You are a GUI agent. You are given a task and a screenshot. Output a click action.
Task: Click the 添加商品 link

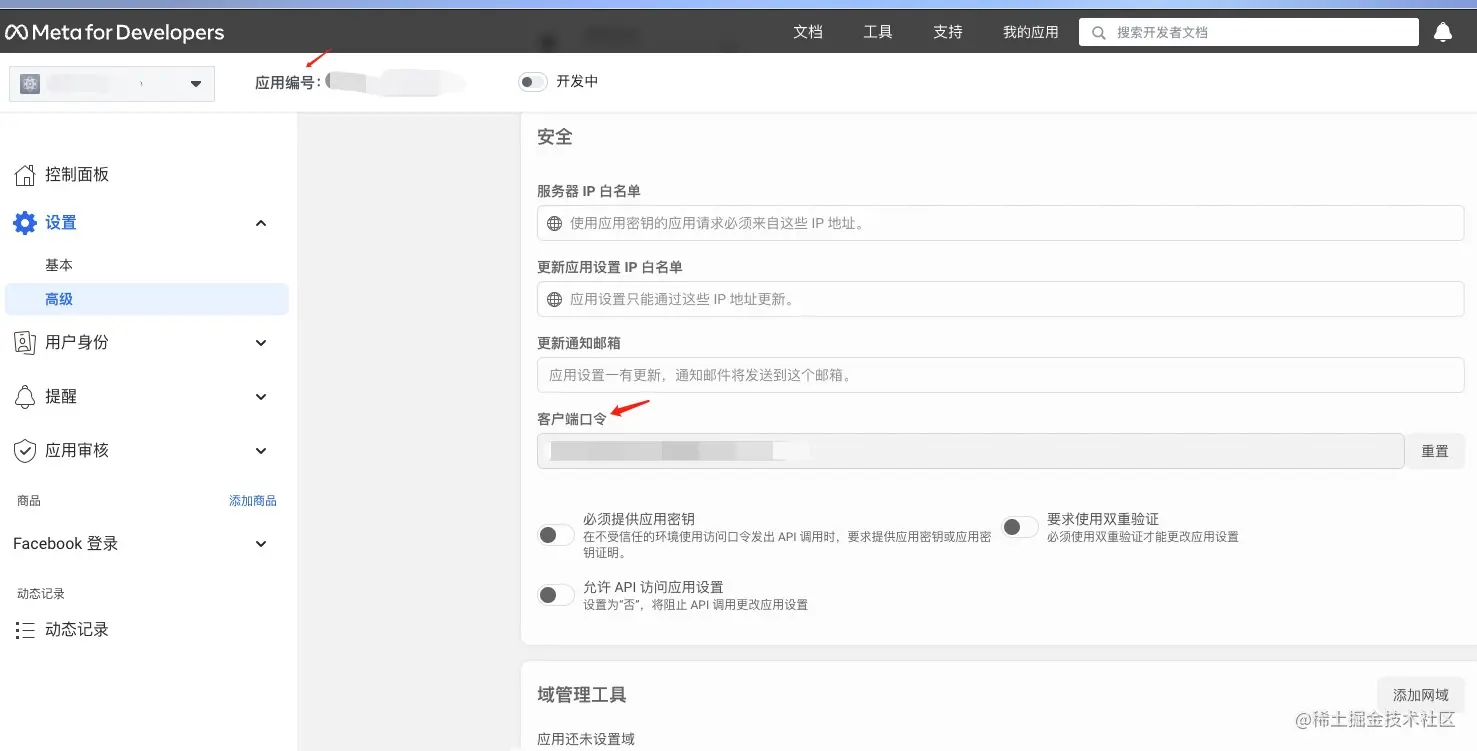tap(253, 501)
